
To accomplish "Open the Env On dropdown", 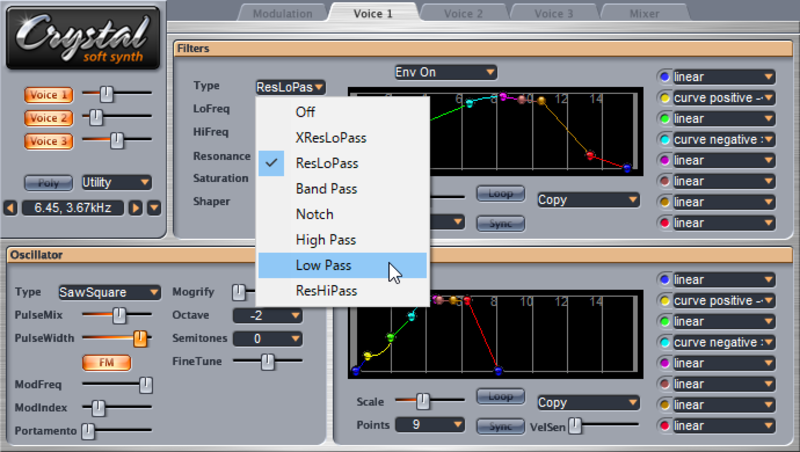I will [x=445, y=72].
